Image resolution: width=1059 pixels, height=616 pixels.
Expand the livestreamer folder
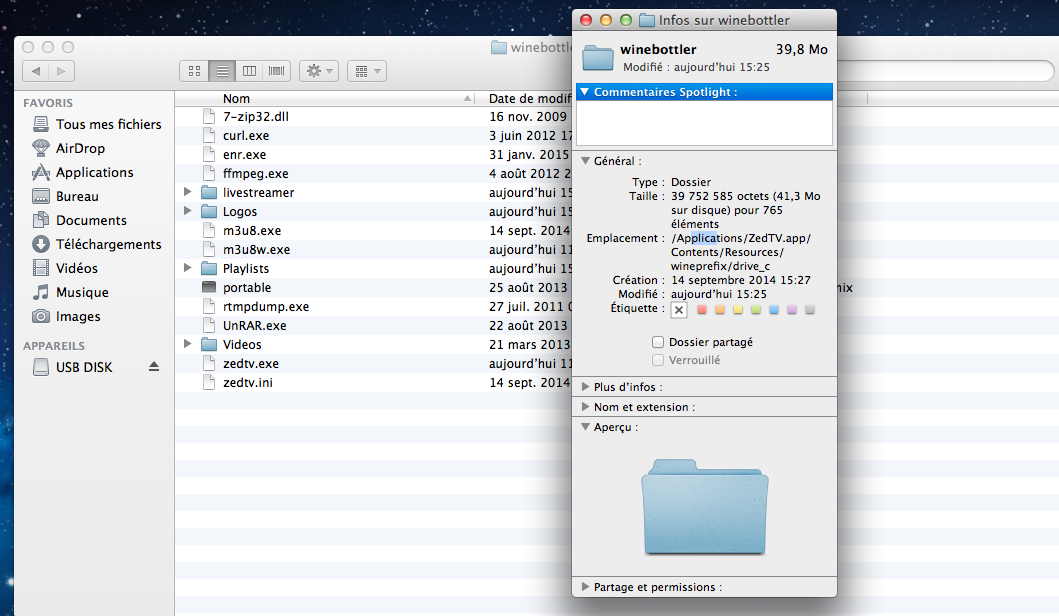pos(188,192)
